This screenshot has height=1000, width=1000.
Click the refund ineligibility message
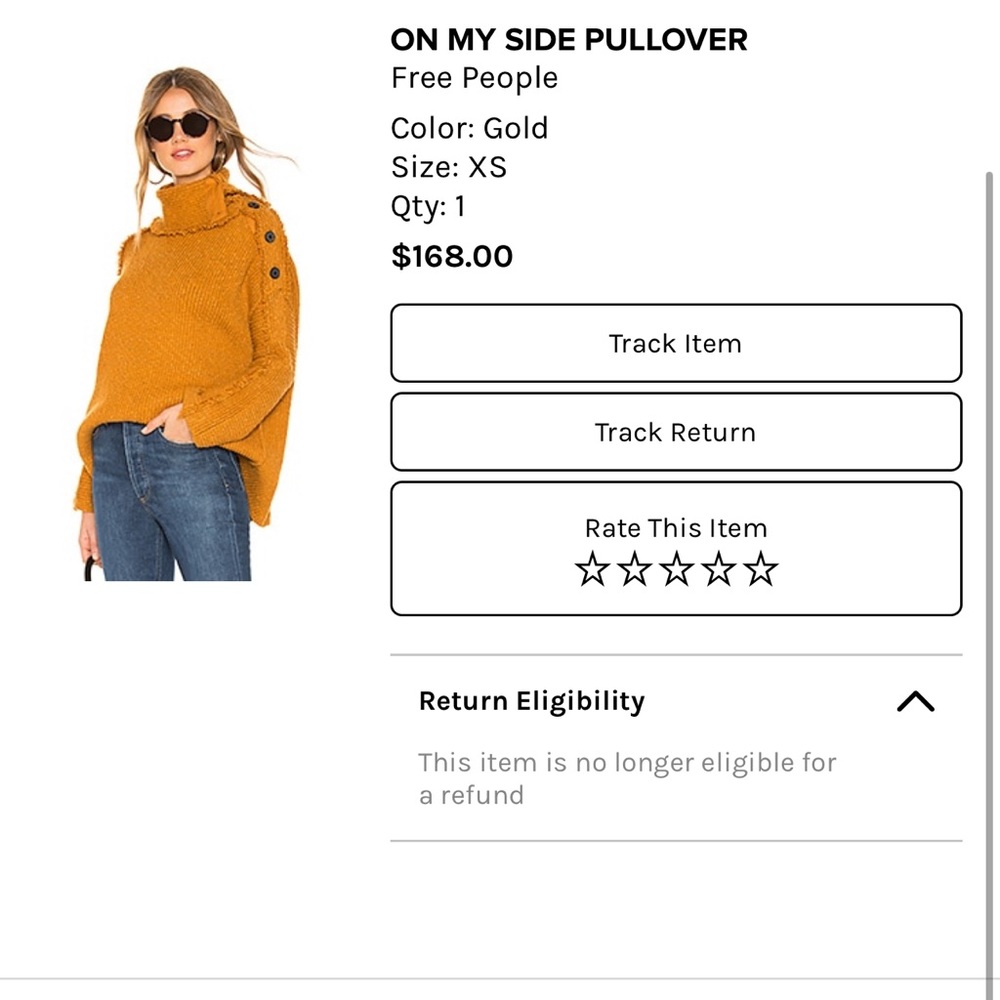[627, 779]
